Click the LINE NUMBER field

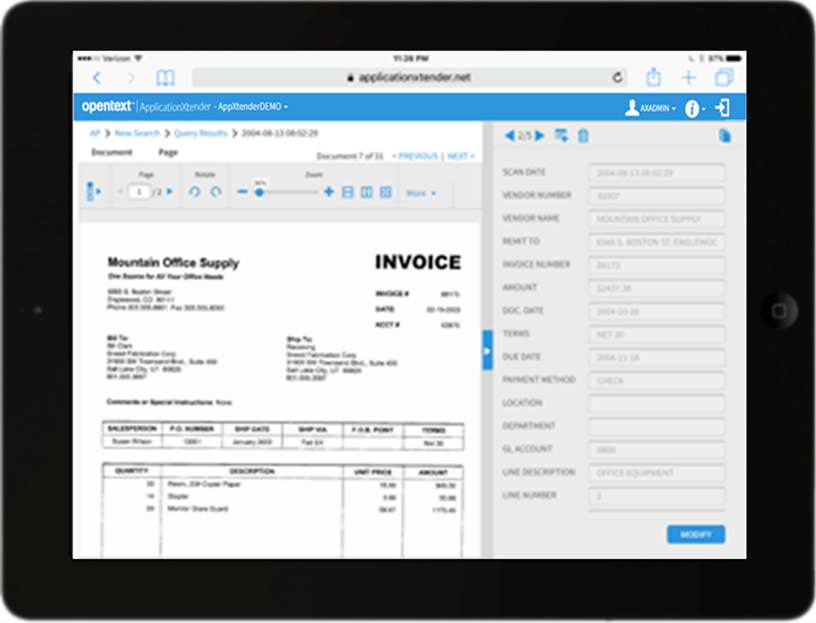657,496
